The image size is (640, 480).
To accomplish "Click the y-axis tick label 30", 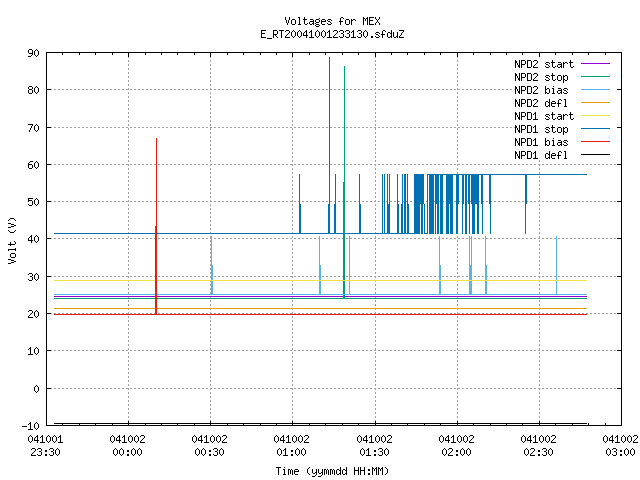I will (33, 277).
